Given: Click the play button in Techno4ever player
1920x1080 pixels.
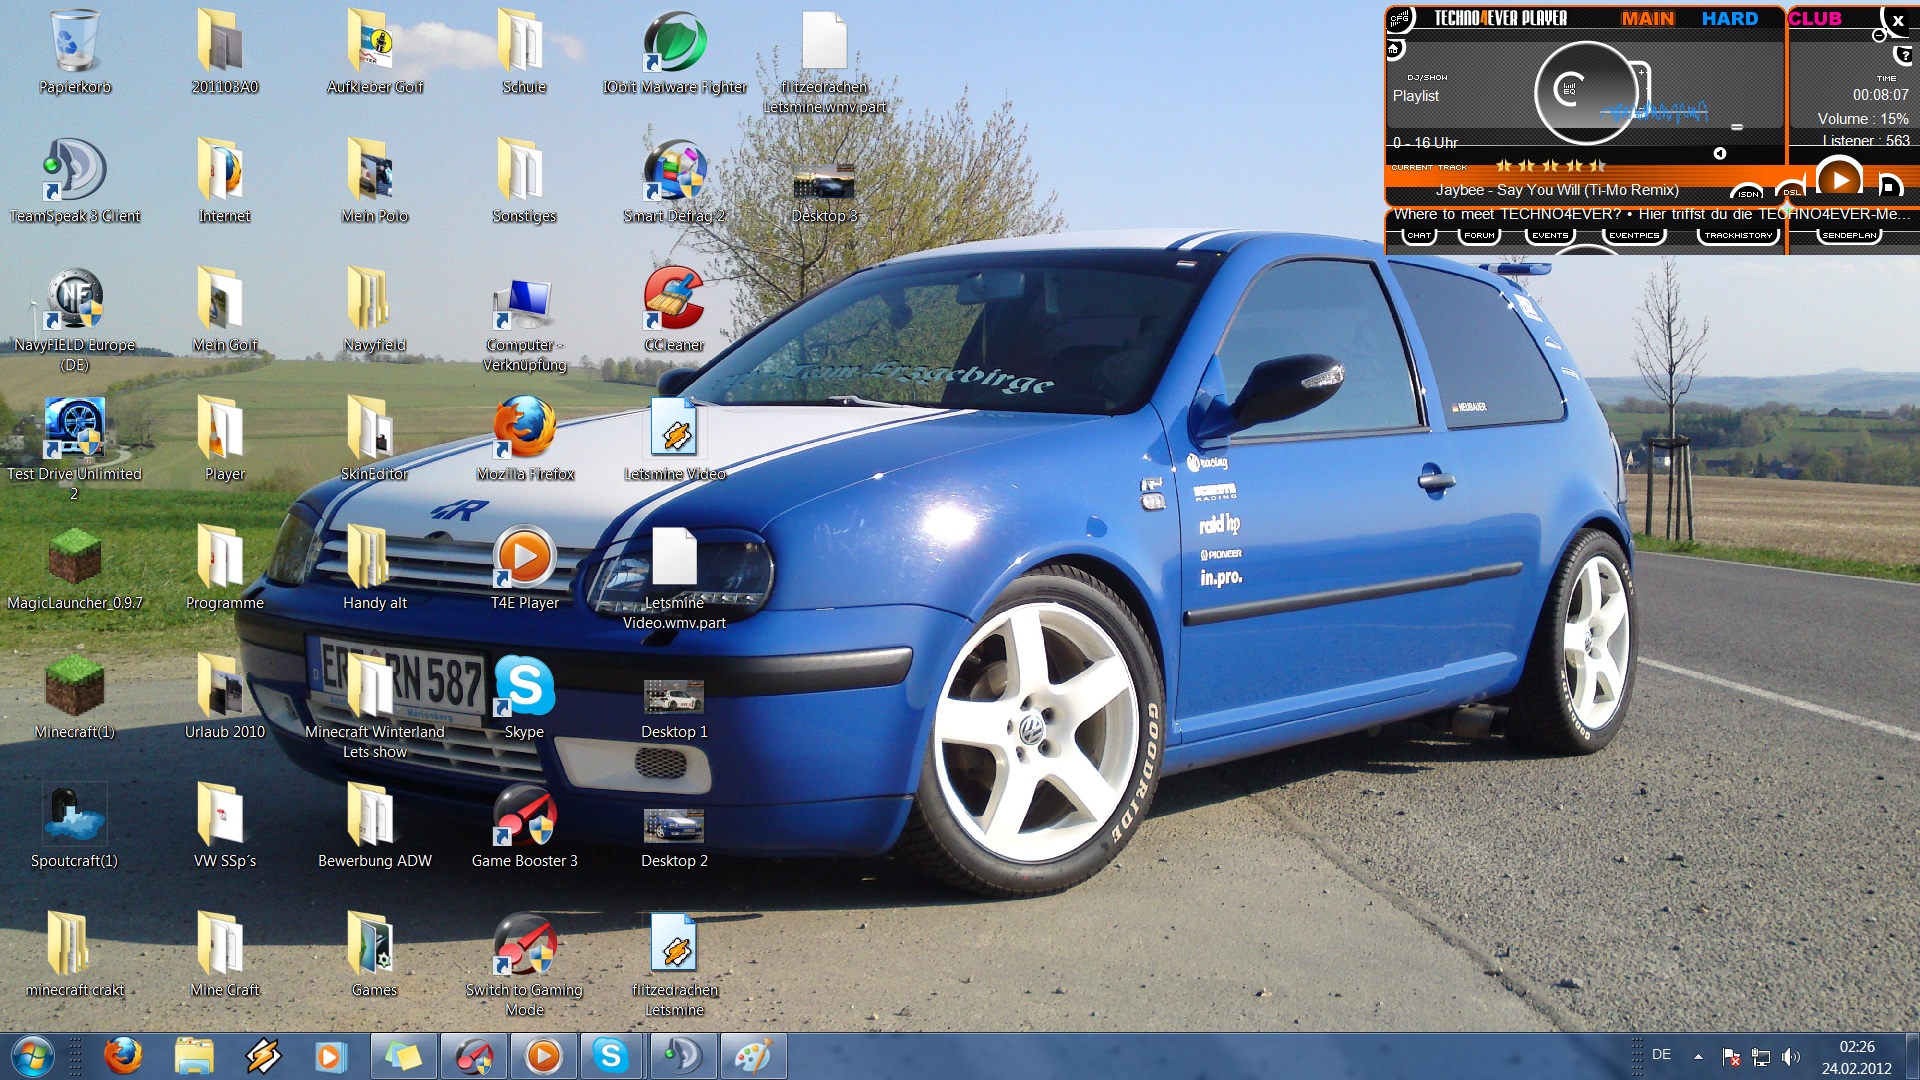Looking at the screenshot, I should [x=1838, y=180].
